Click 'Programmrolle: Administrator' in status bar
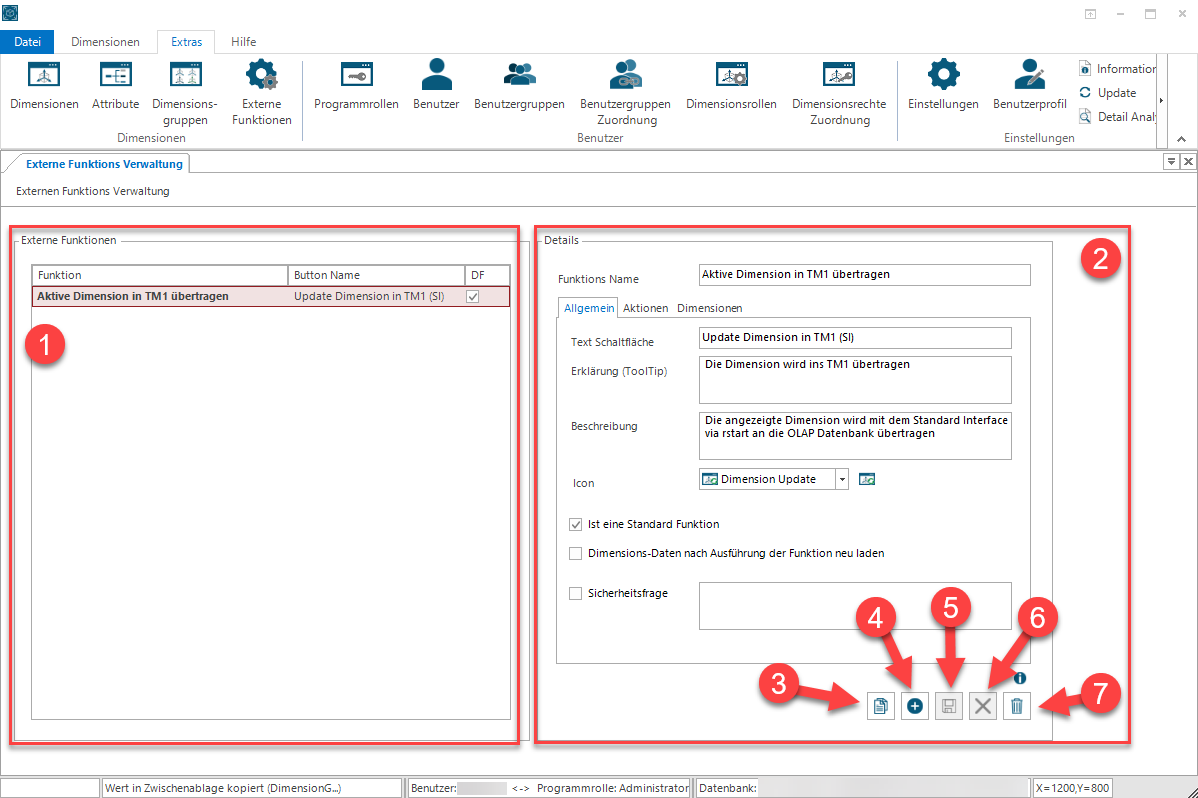Viewport: 1198px width, 798px height. click(x=613, y=788)
